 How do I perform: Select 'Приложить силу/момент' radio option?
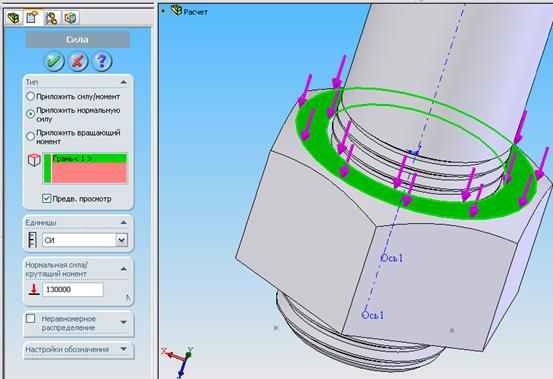31,96
